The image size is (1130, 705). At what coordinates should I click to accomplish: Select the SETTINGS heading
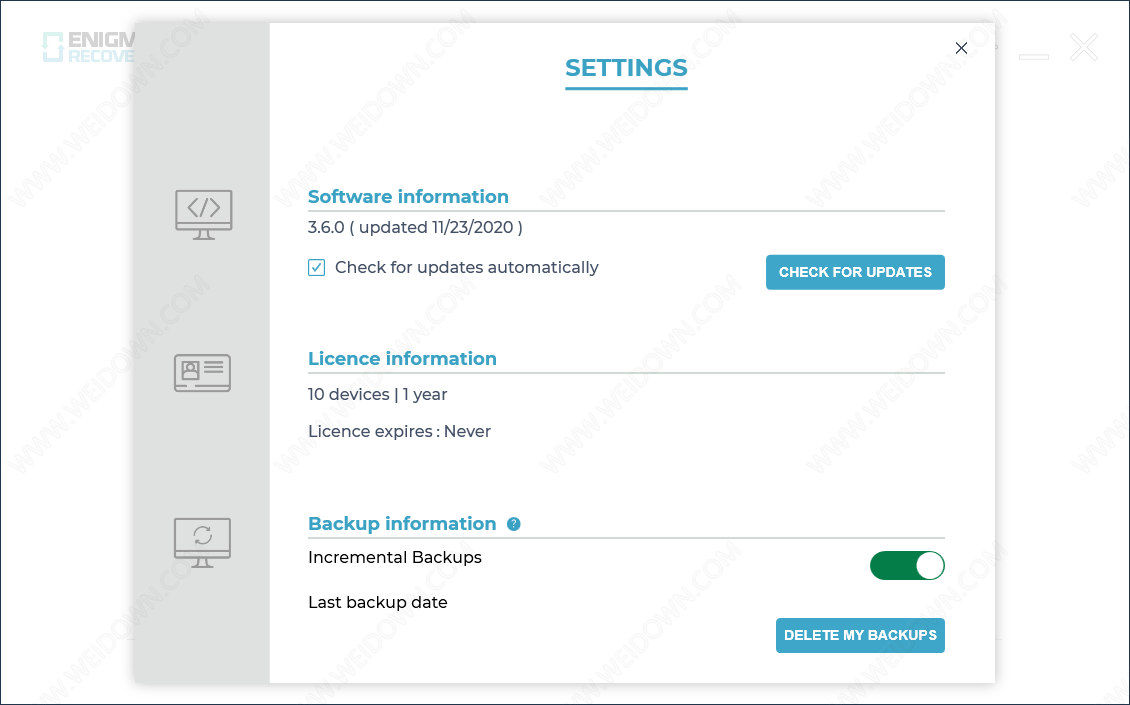(626, 68)
